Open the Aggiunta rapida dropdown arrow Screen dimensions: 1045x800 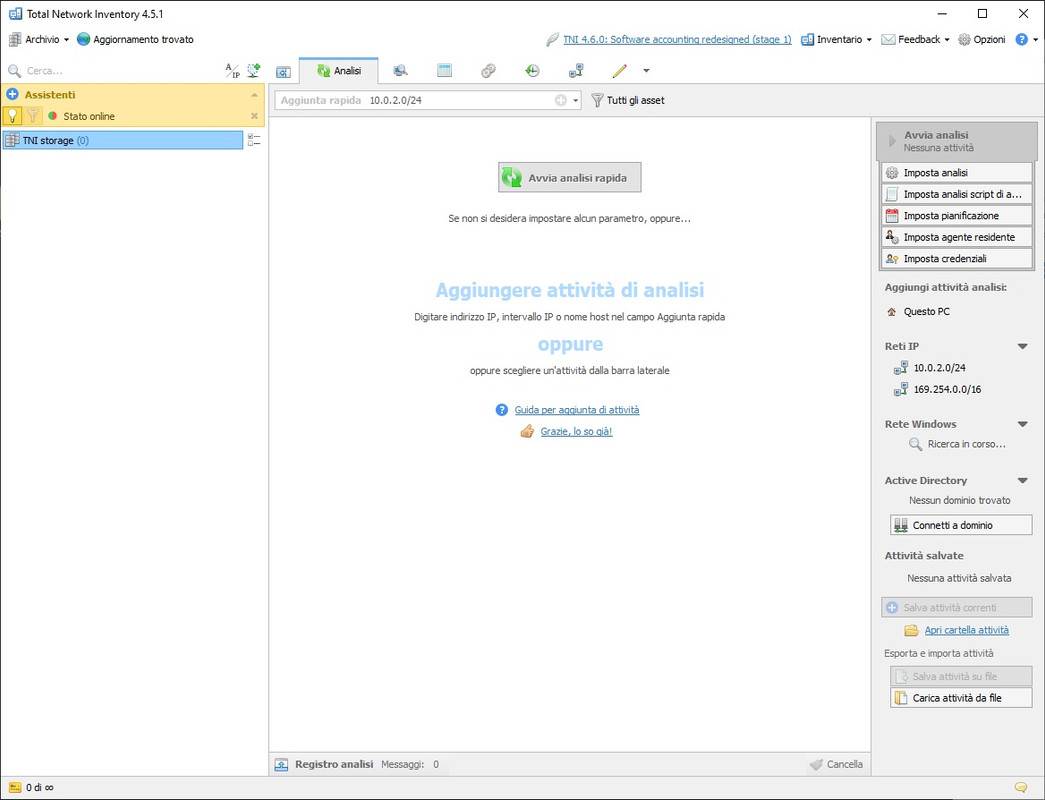(x=576, y=101)
